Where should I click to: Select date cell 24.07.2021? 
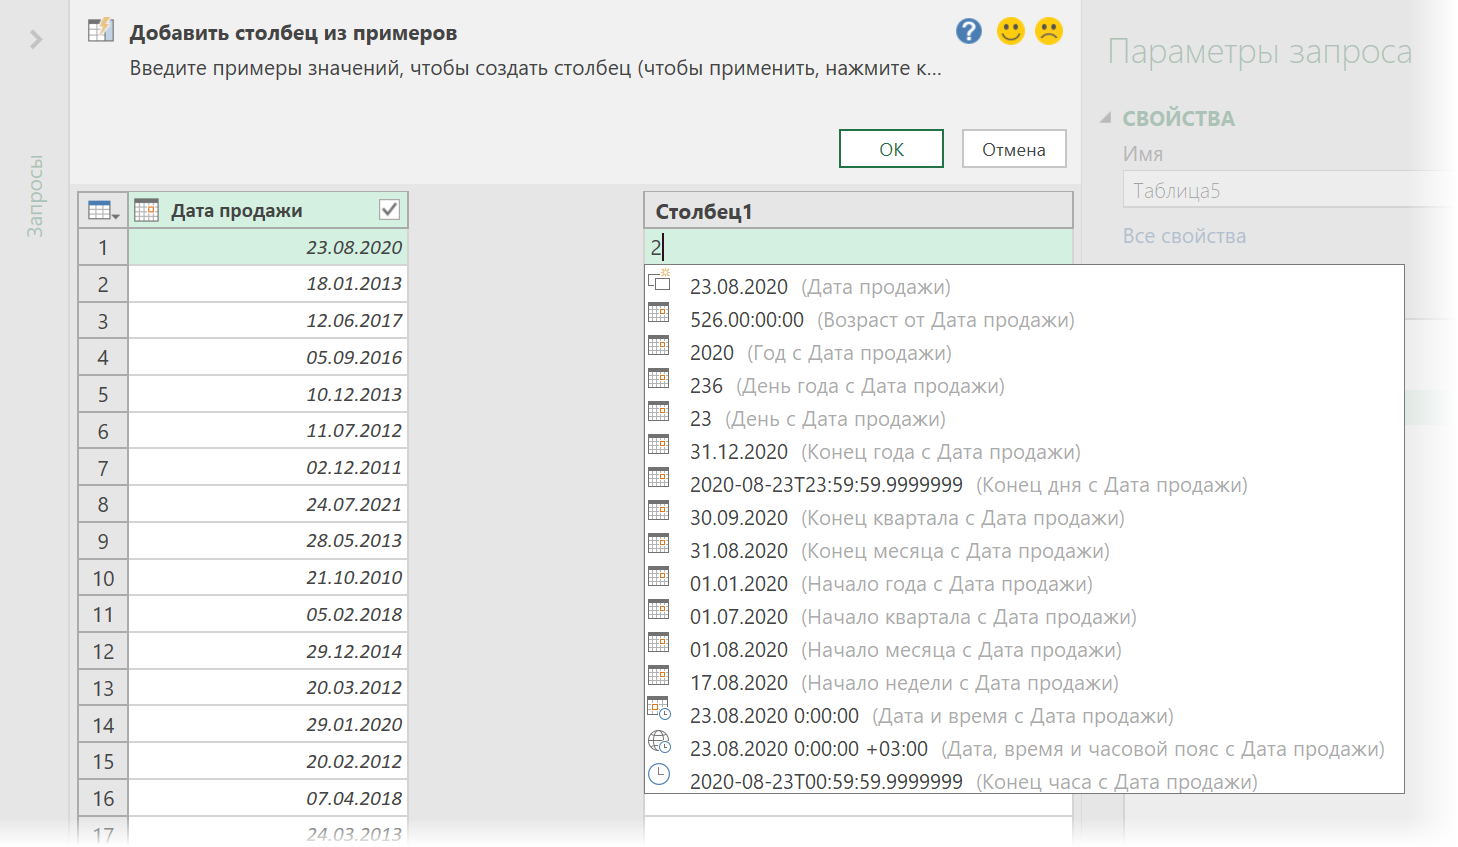268,504
